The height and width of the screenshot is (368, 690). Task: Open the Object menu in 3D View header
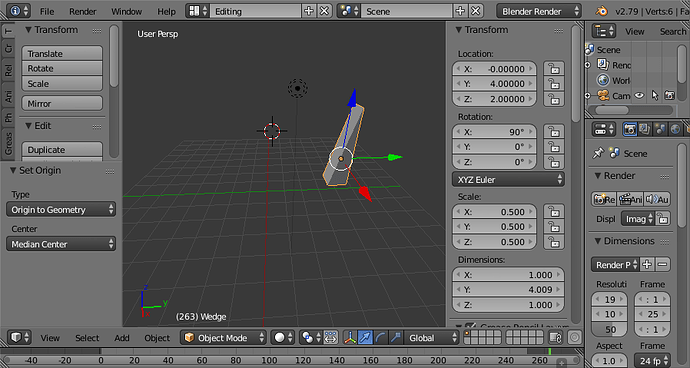click(157, 338)
